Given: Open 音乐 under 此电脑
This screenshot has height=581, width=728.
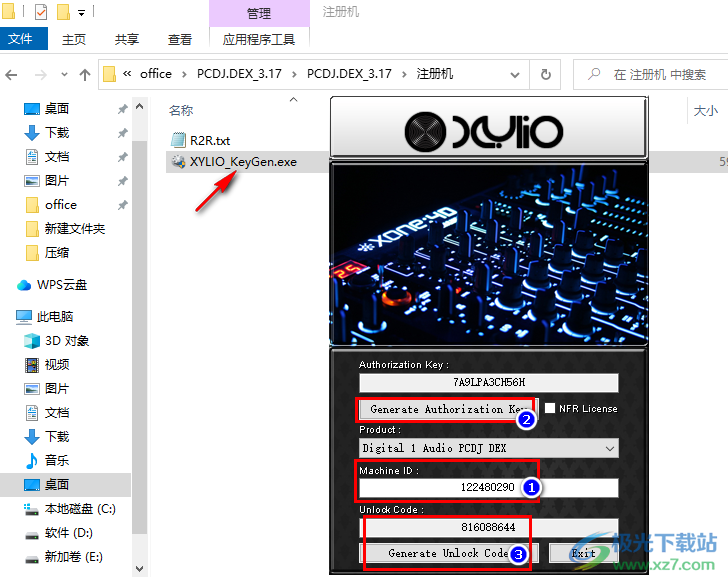Looking at the screenshot, I should tap(57, 461).
